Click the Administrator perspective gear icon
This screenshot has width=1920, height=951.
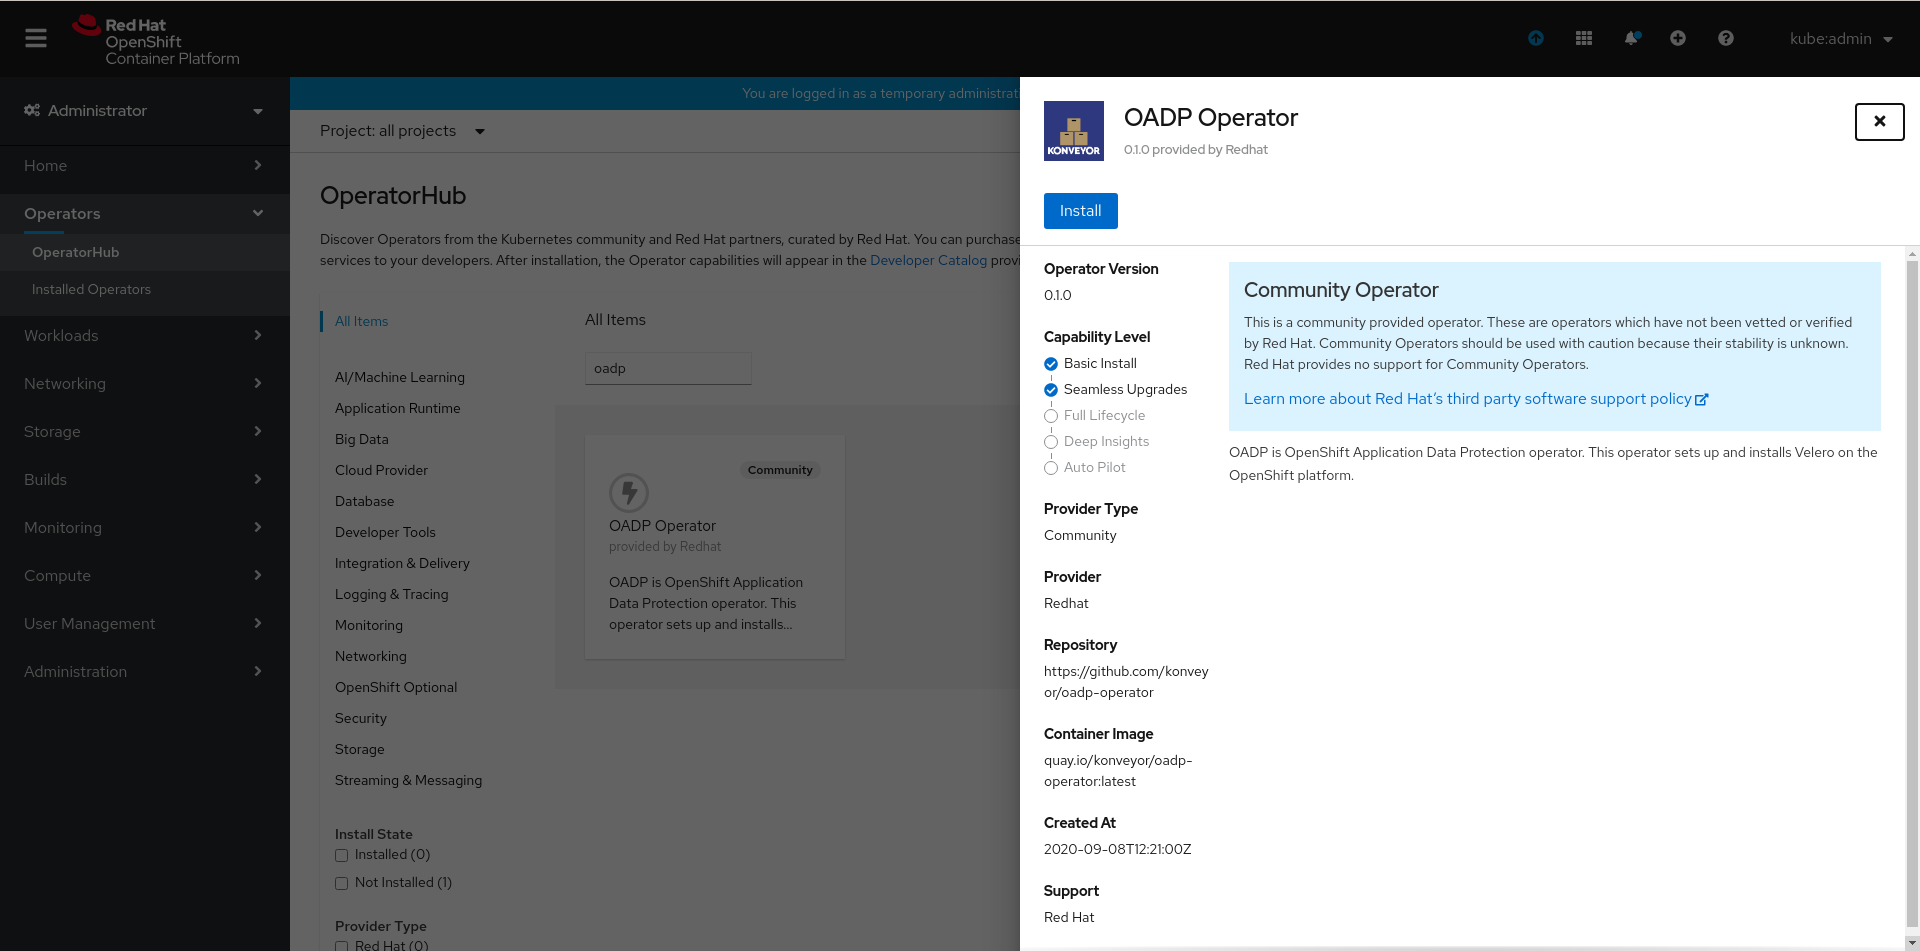click(x=32, y=110)
